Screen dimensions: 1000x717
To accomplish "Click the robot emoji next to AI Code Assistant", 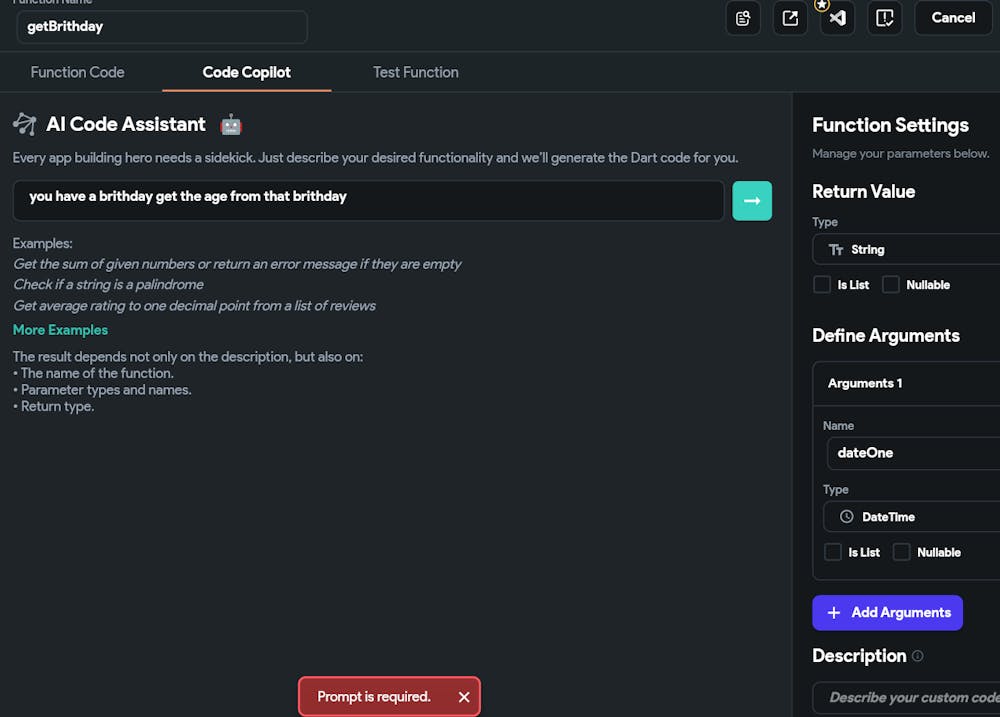I will (x=231, y=124).
